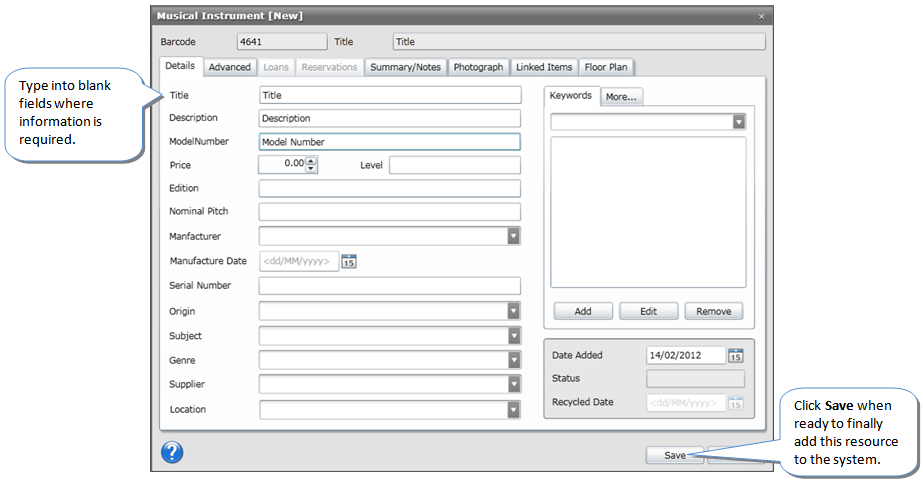The height and width of the screenshot is (483, 923).
Task: Close the Musical Instrument dialog
Action: pyautogui.click(x=761, y=16)
